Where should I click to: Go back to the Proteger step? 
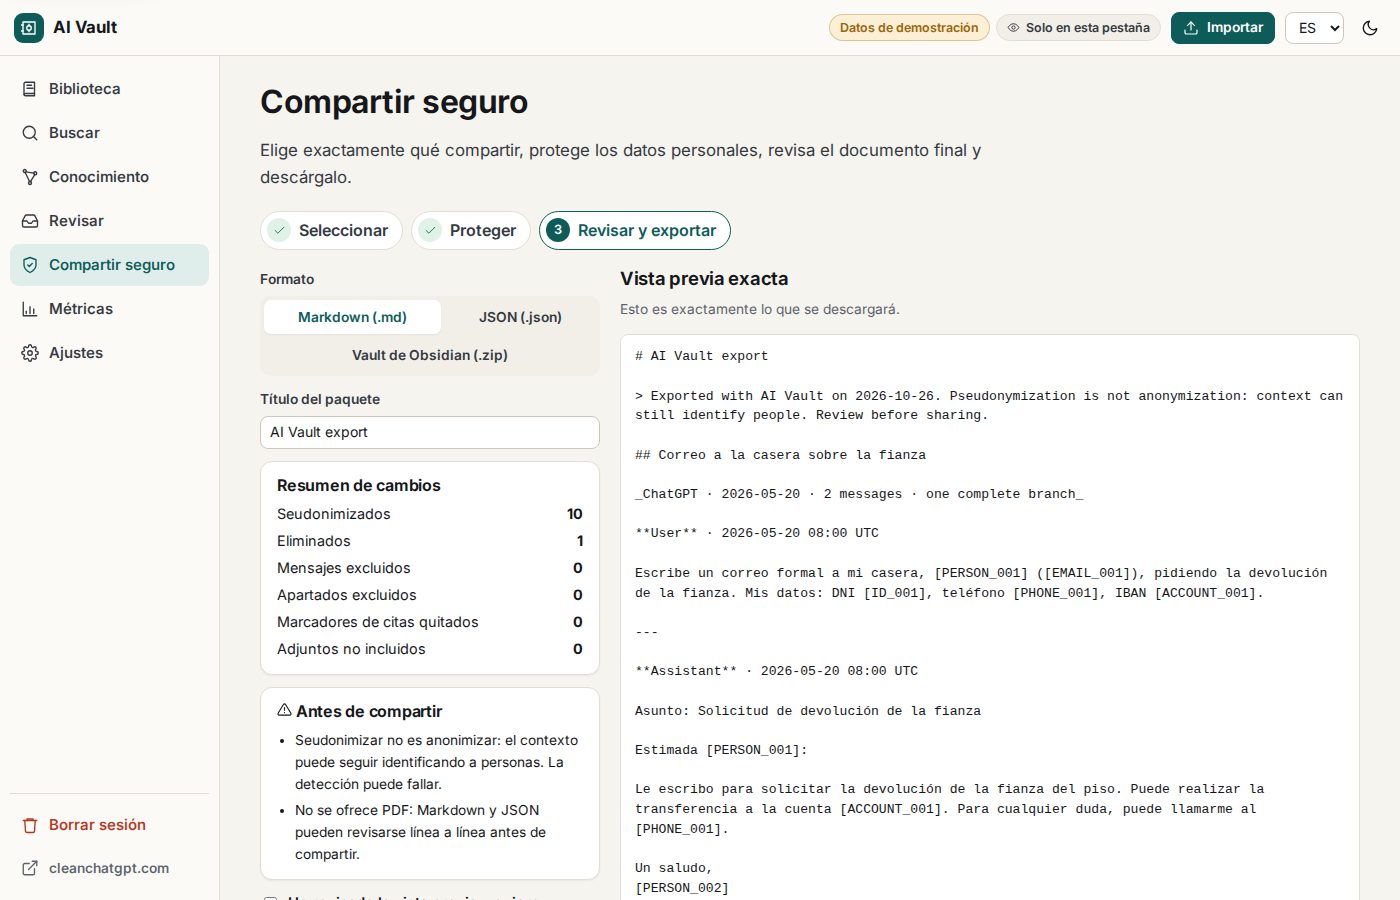pos(470,230)
